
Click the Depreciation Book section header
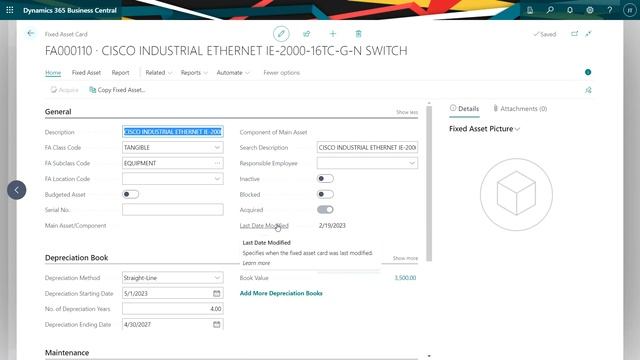coord(76,258)
